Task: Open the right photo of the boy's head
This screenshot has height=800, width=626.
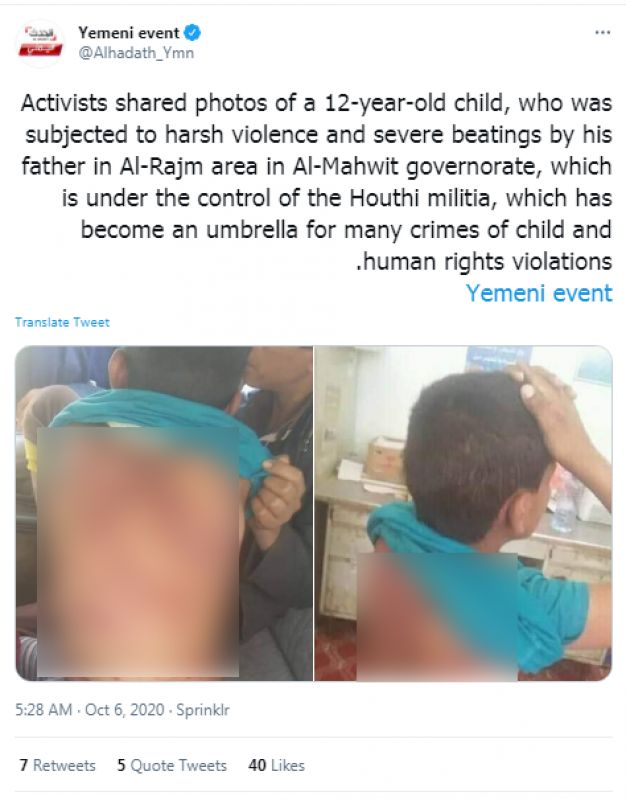Action: pos(463,513)
